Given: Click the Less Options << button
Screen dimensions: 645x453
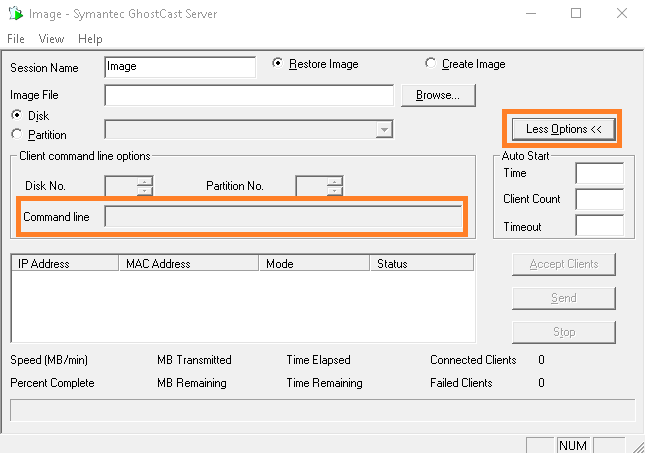Looking at the screenshot, I should (x=564, y=129).
